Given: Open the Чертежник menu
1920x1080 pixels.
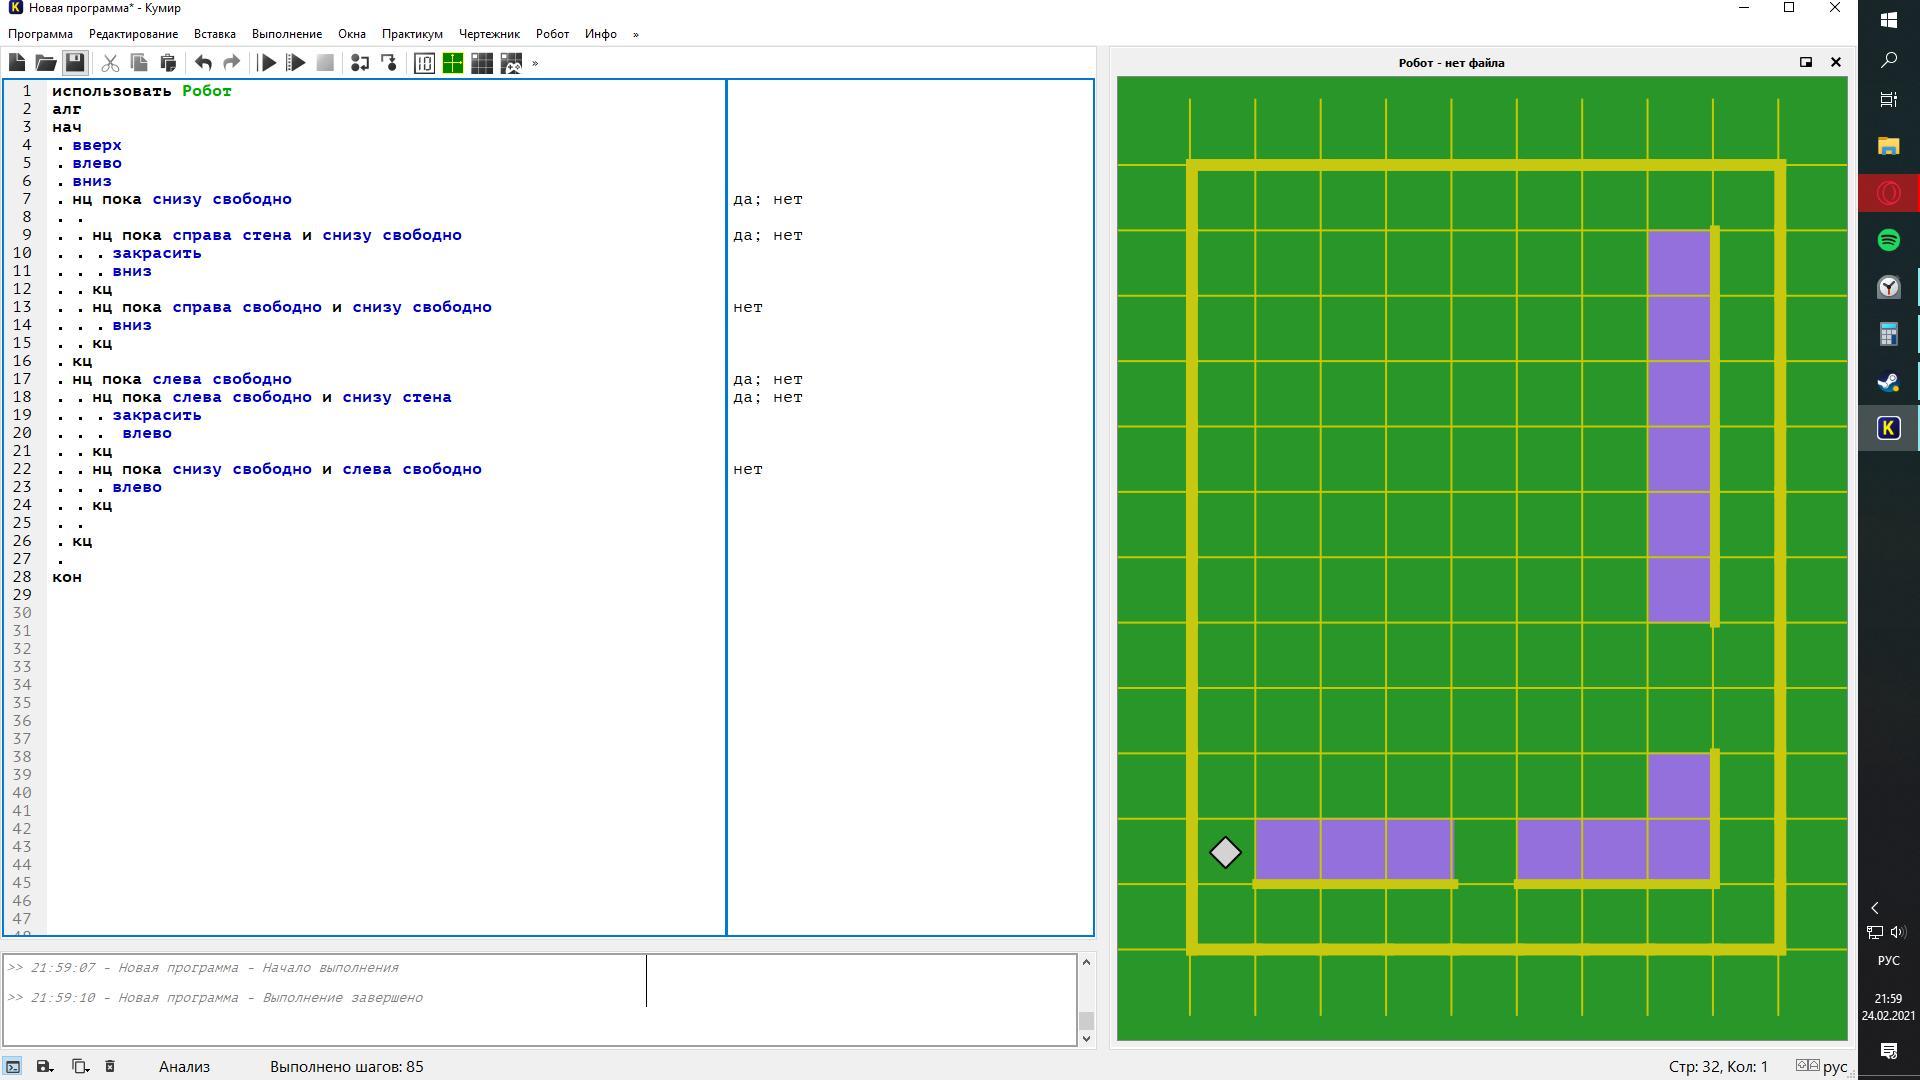Looking at the screenshot, I should (489, 34).
